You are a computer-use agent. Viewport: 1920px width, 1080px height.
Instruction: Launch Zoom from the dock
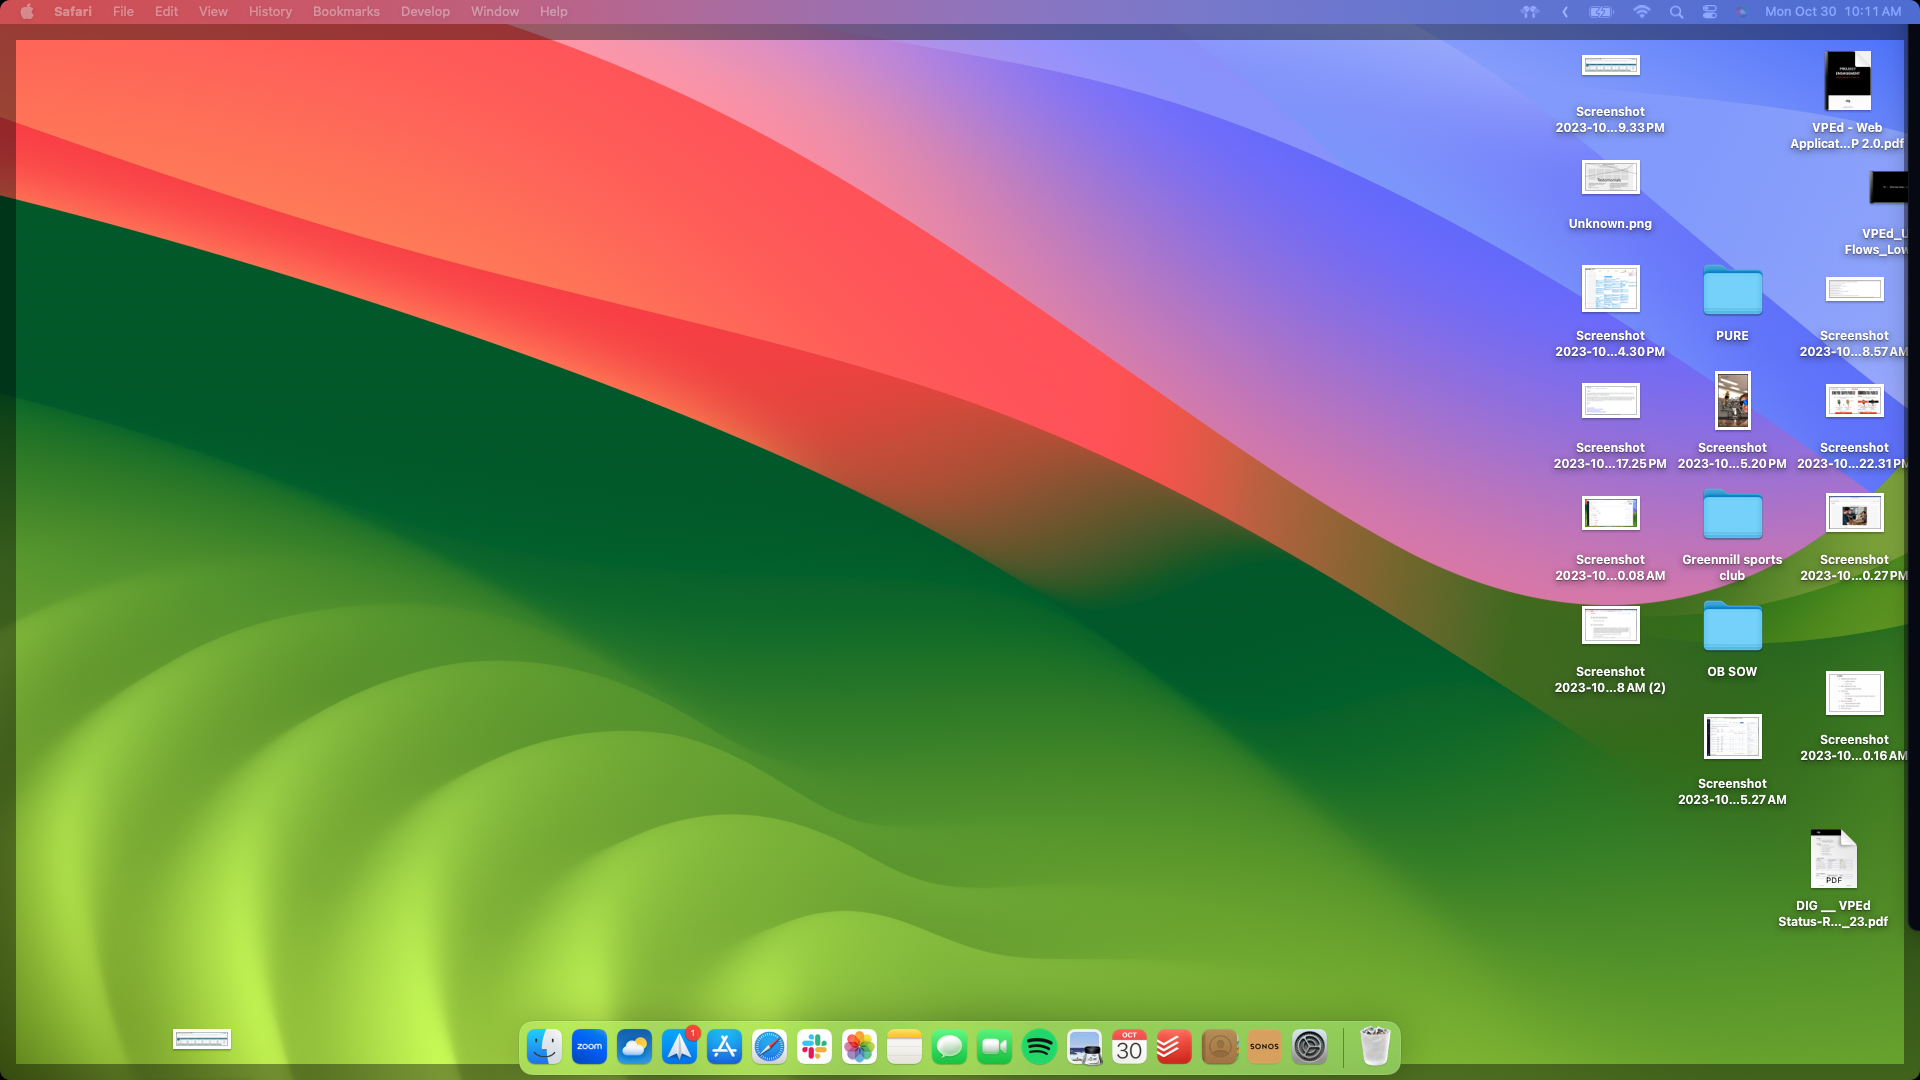[x=589, y=1047]
